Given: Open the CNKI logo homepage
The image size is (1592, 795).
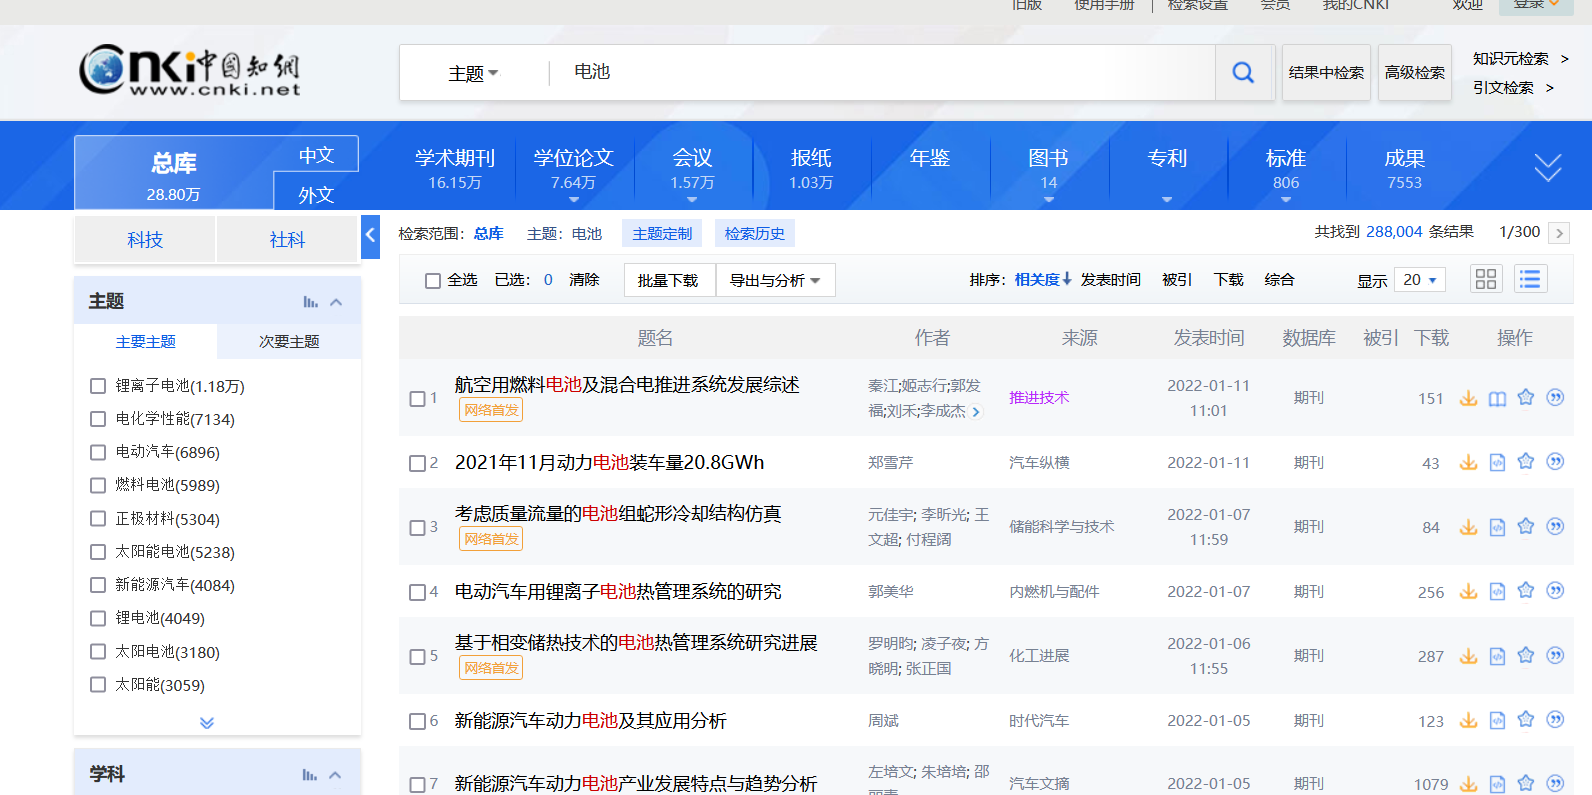Looking at the screenshot, I should pos(190,71).
